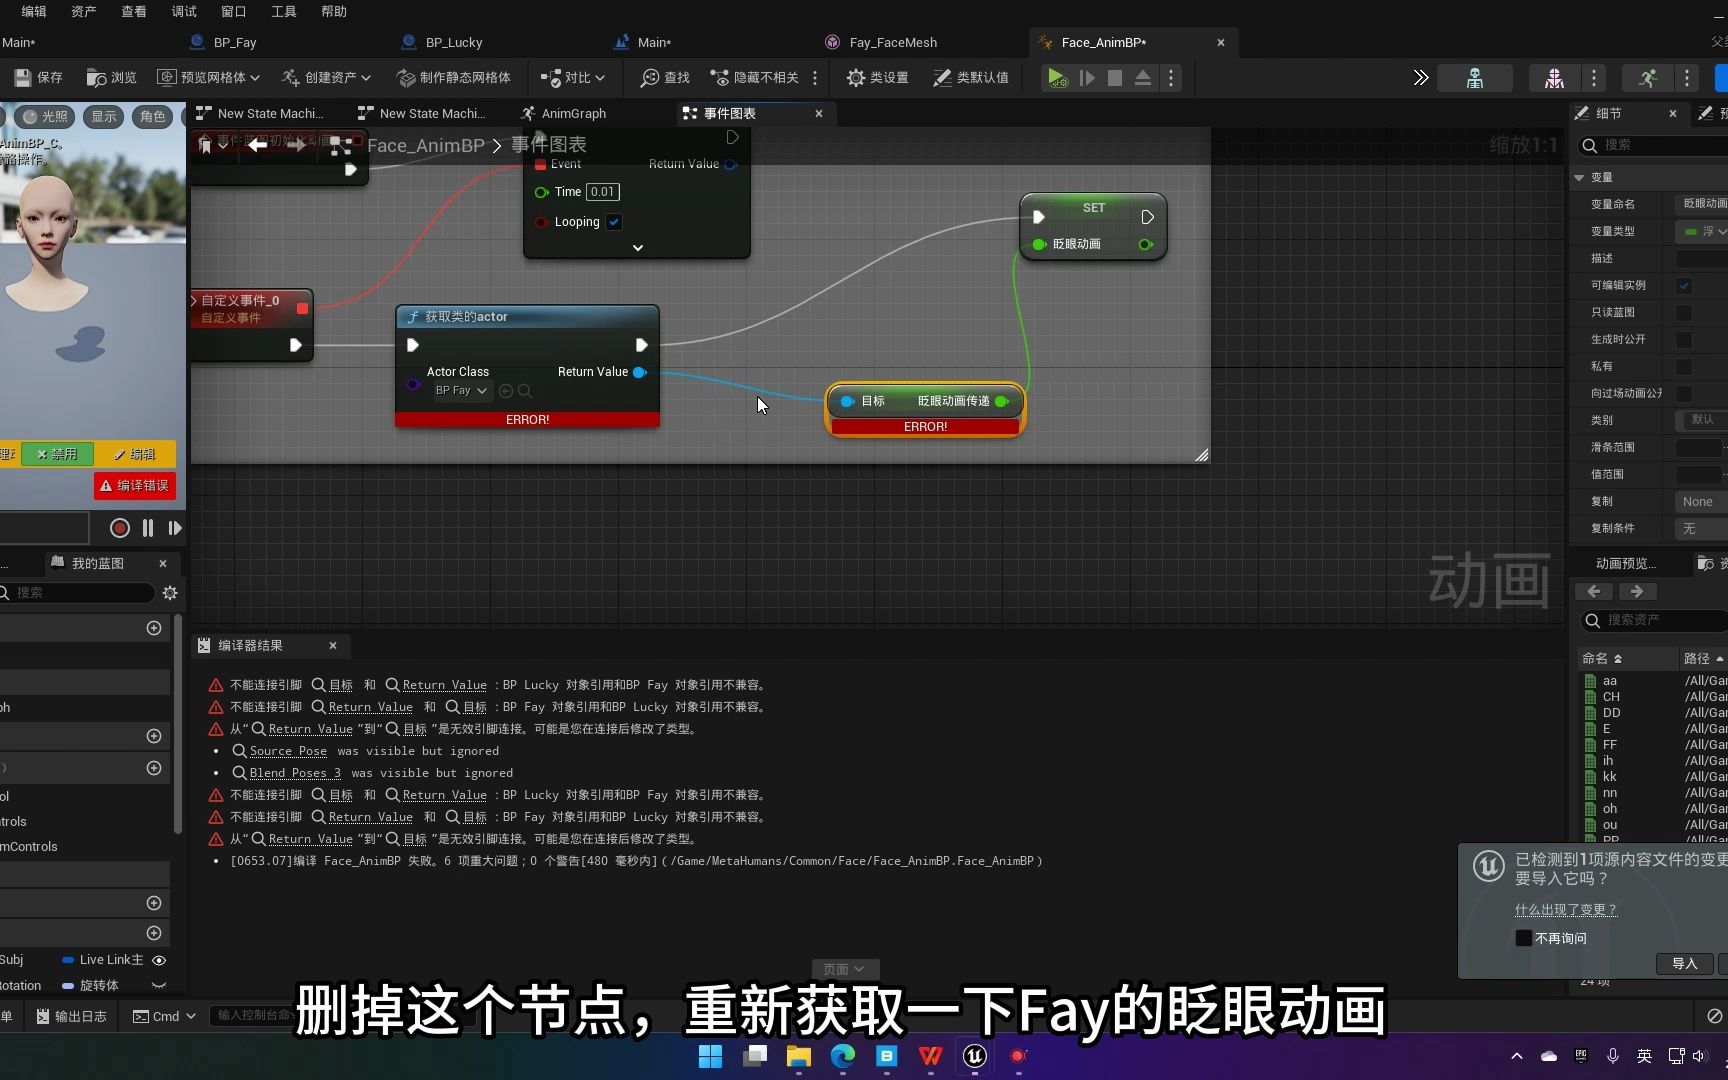The height and width of the screenshot is (1080, 1728).
Task: Uncheck 可编辑实例 in the details panel
Action: [1686, 285]
